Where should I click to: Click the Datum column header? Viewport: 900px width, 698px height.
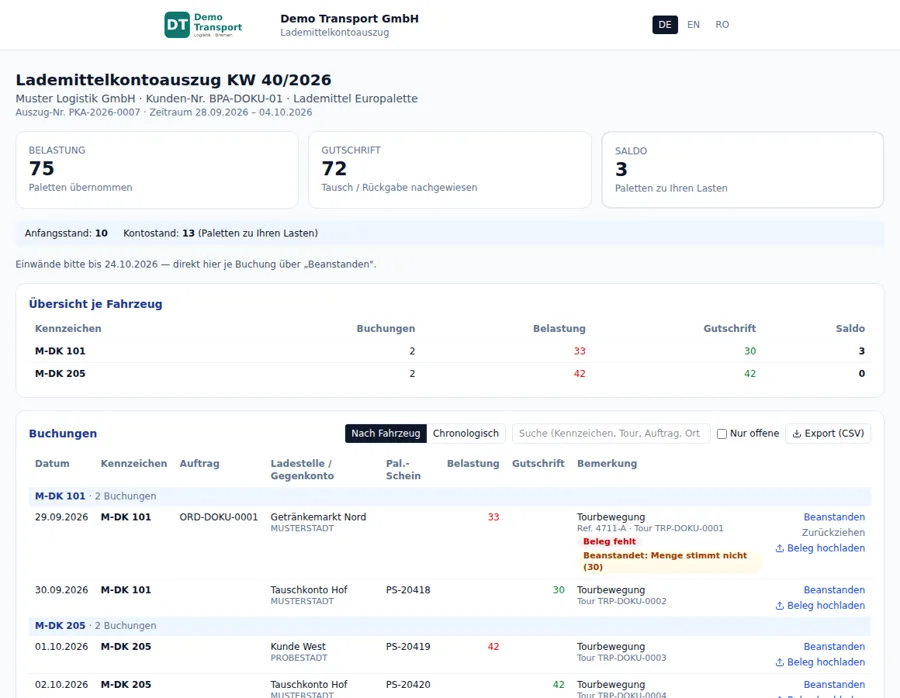point(52,464)
